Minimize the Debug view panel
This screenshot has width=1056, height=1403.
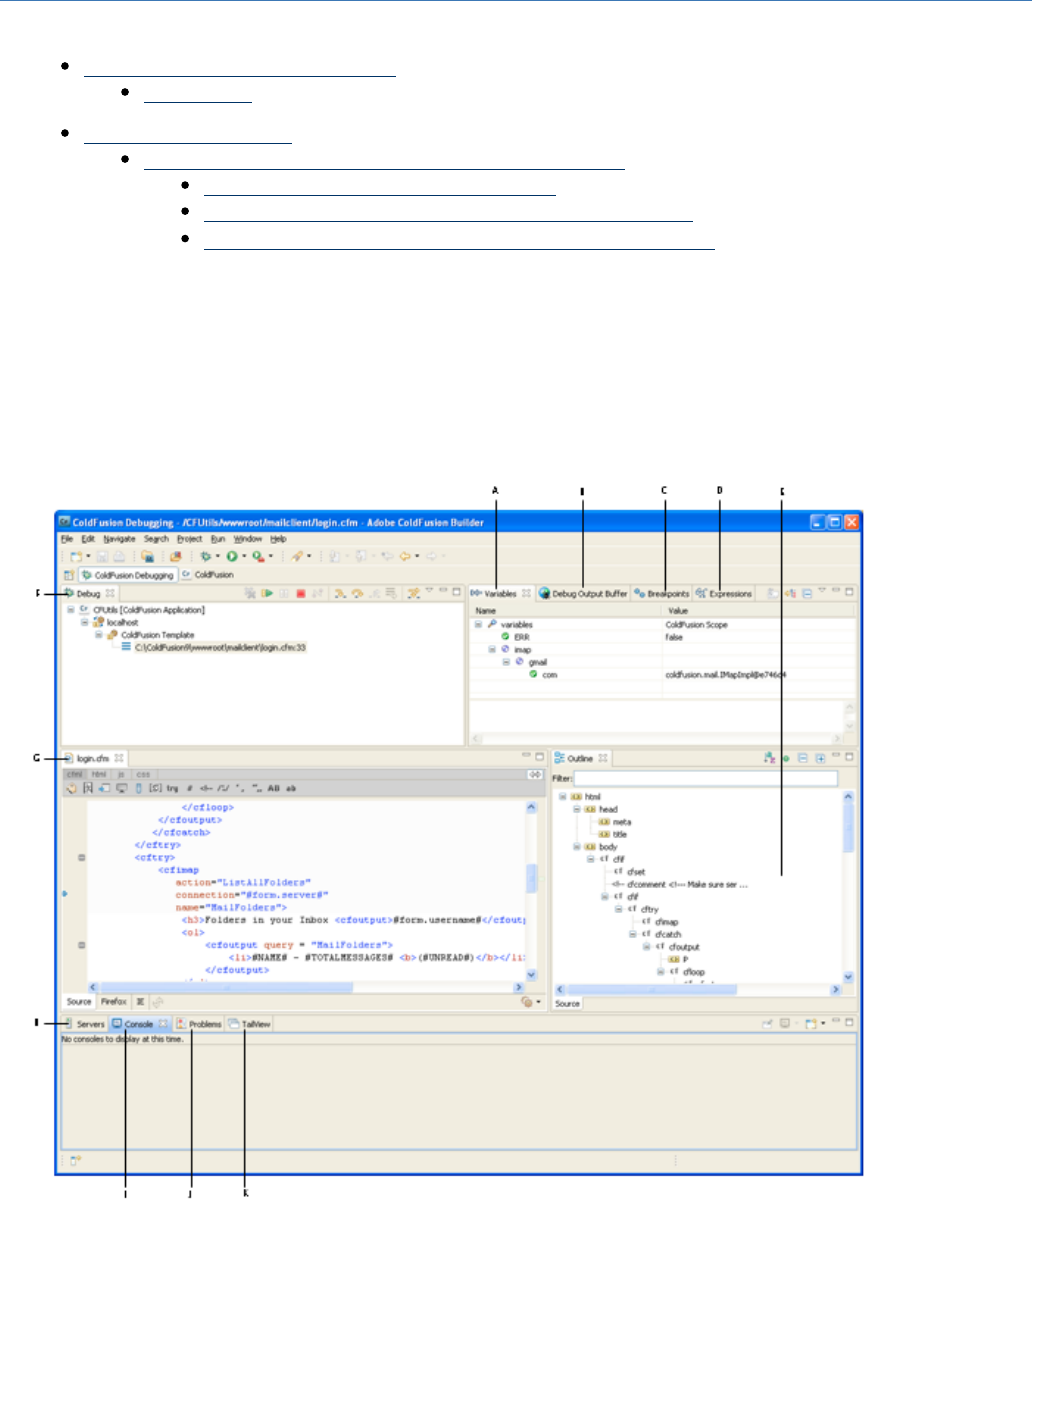pos(443,592)
